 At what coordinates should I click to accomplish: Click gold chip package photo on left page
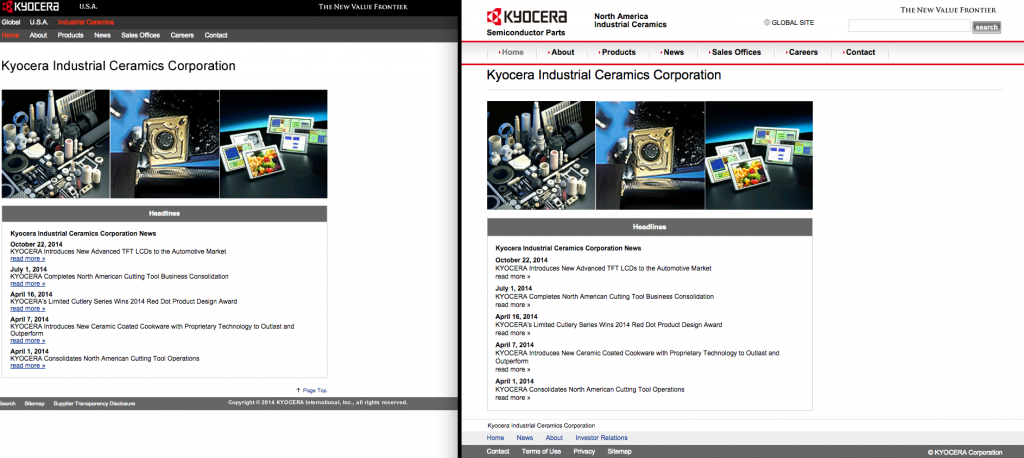[x=165, y=144]
